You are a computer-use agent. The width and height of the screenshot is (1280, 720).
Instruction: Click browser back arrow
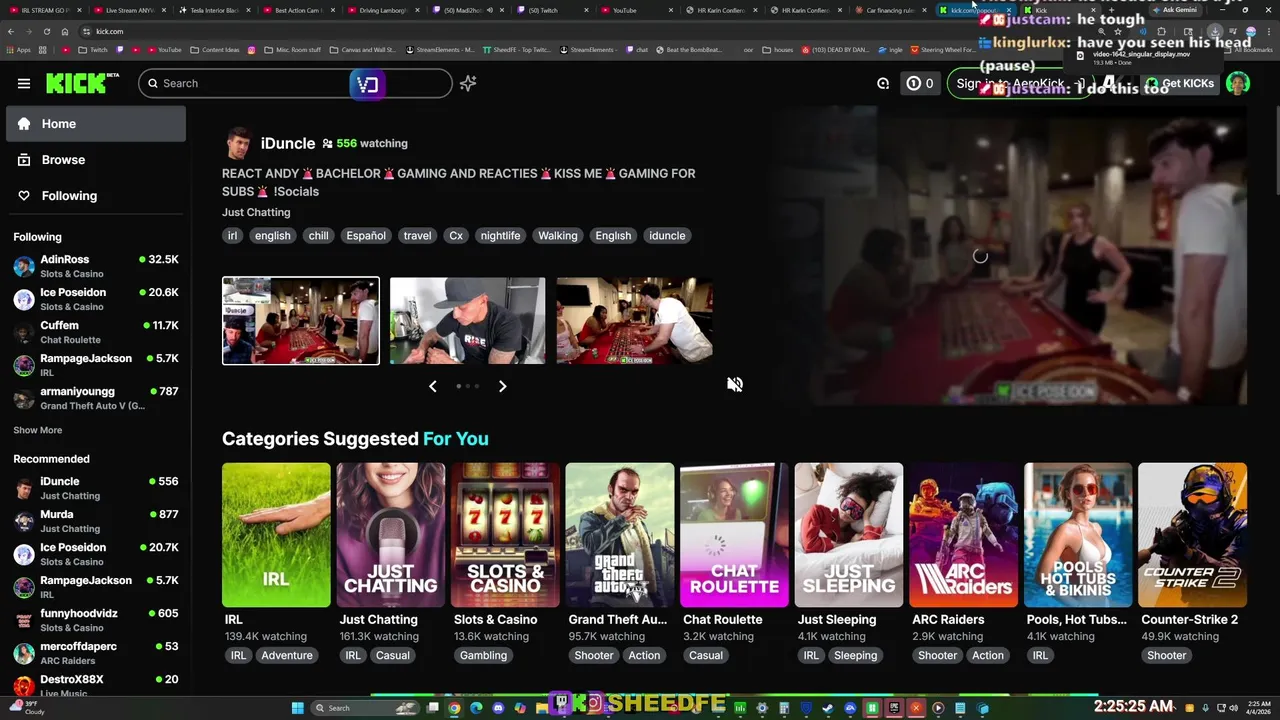point(11,32)
